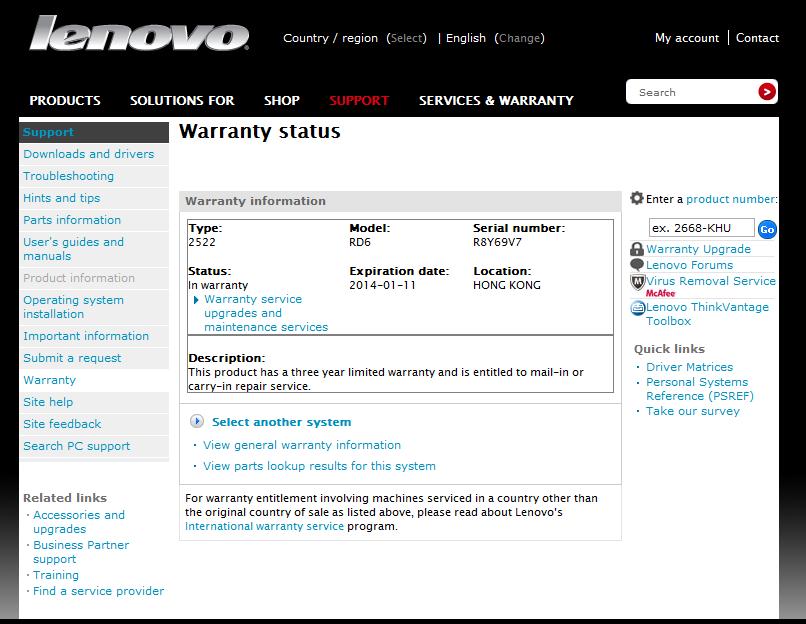The image size is (806, 624).
Task: Click the red search submit arrow icon
Action: pyautogui.click(x=767, y=92)
